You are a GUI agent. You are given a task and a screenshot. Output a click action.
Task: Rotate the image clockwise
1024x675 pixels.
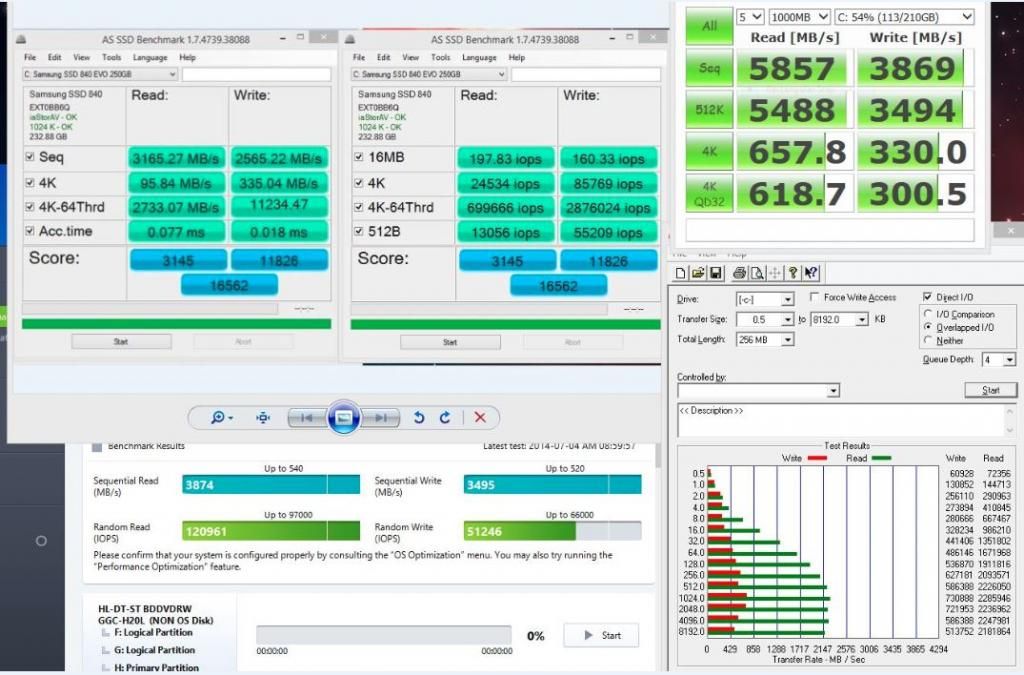[445, 417]
